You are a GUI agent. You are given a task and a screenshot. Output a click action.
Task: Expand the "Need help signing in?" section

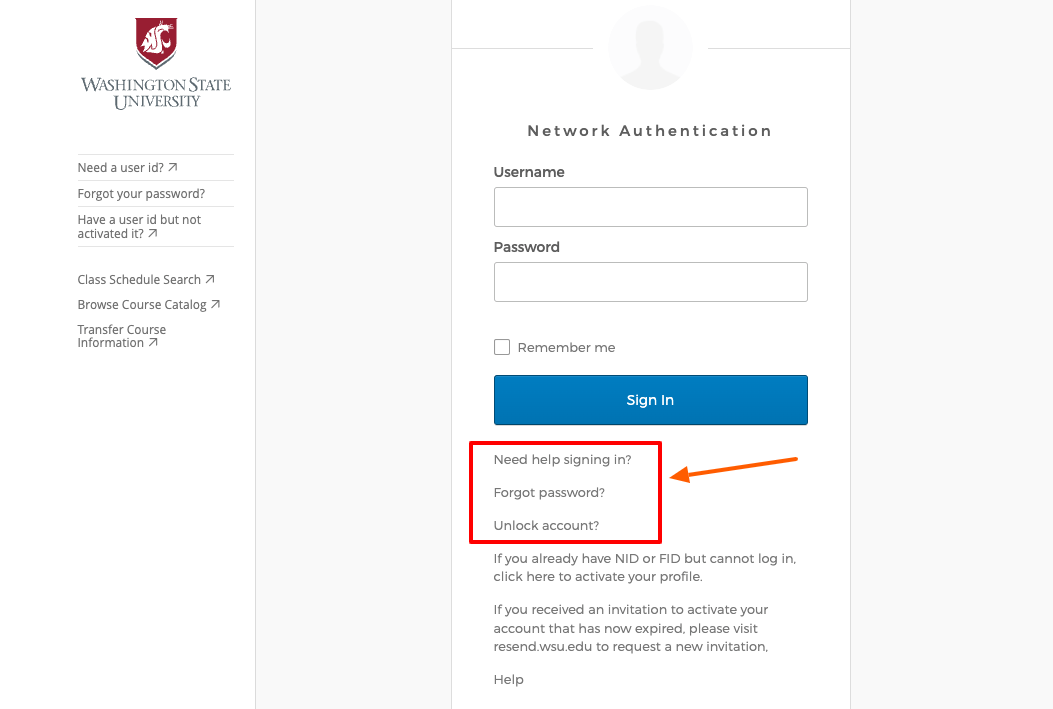[x=562, y=459]
